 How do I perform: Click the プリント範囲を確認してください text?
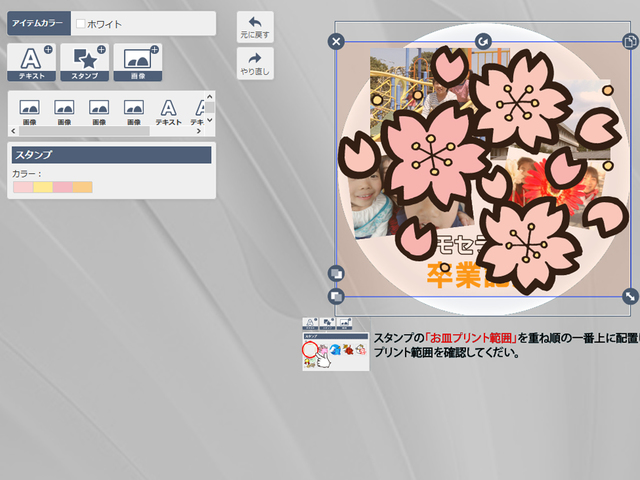coord(447,352)
